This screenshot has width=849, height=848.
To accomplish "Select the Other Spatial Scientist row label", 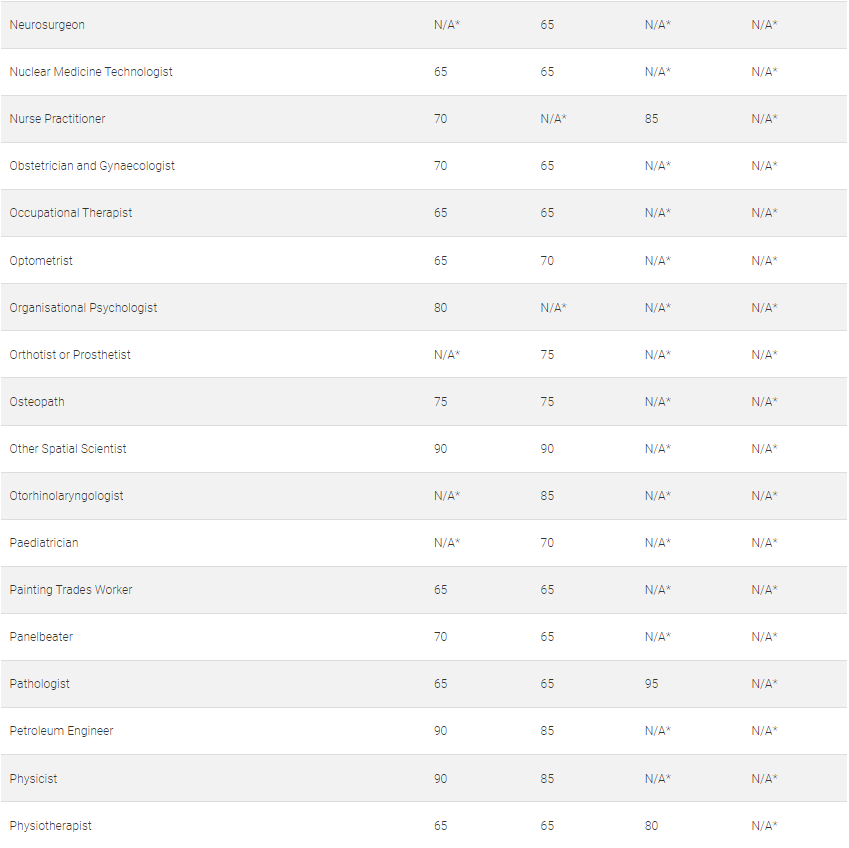I will (68, 449).
